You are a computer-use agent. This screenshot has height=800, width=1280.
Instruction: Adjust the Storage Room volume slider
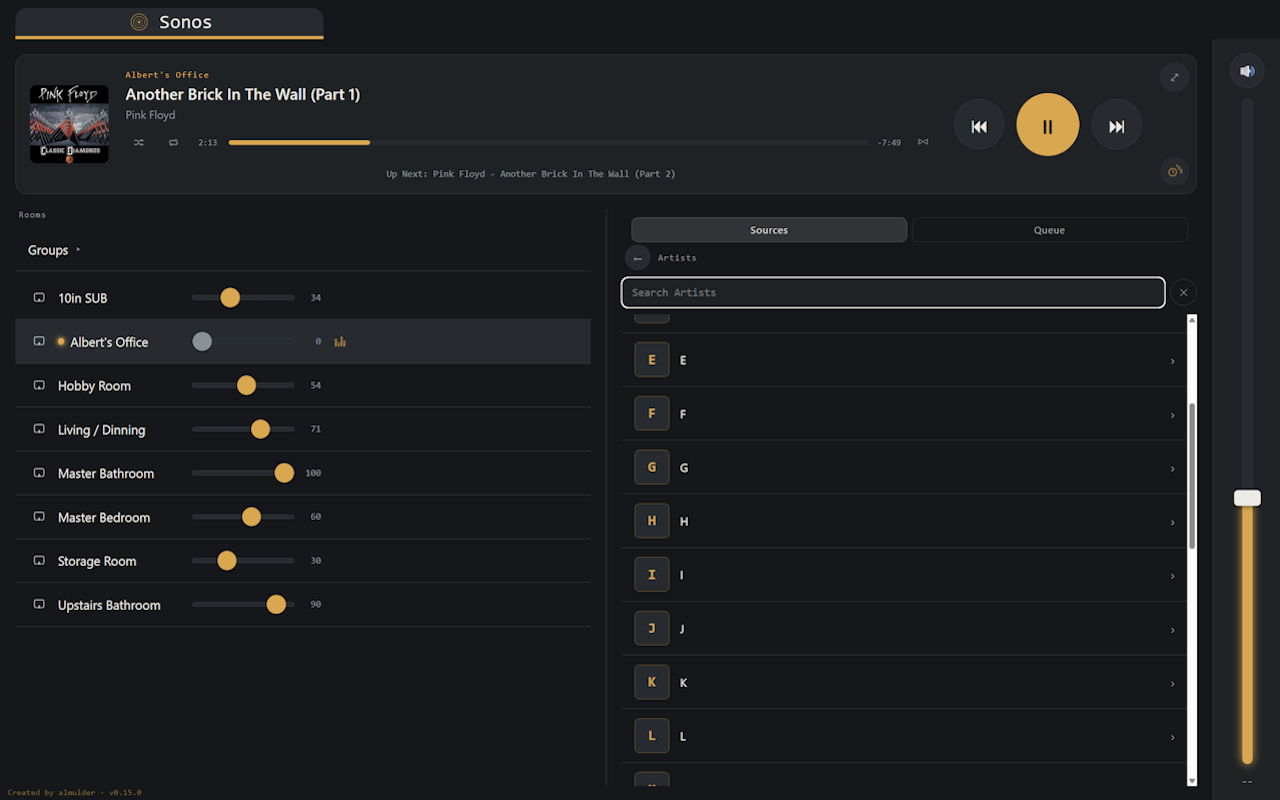click(243, 561)
